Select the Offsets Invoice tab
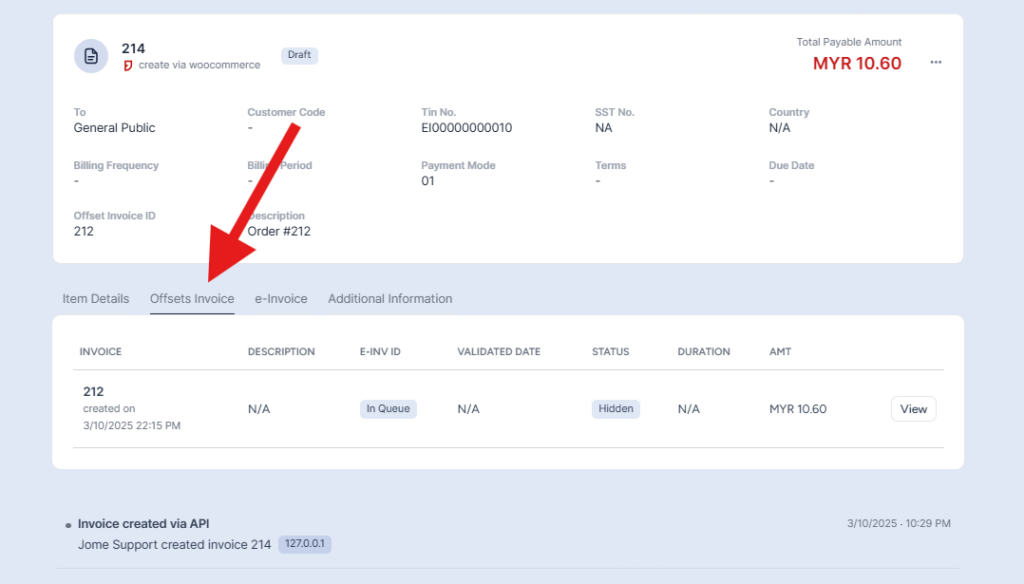The image size is (1024, 584). click(192, 299)
